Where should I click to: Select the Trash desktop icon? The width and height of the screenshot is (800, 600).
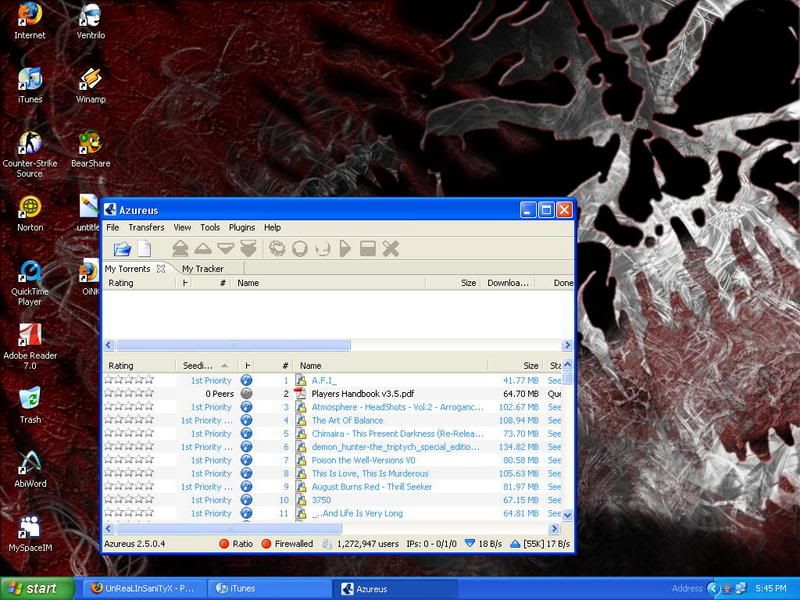(x=30, y=405)
